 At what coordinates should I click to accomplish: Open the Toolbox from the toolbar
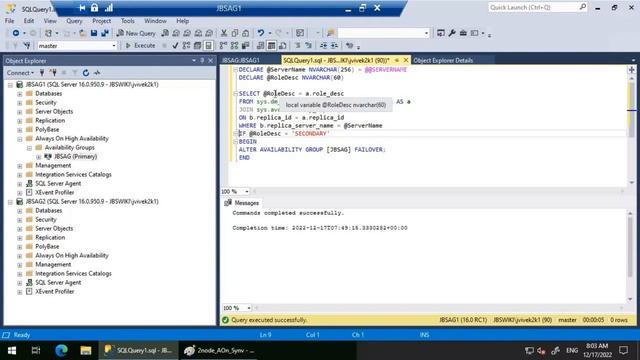tap(463, 33)
